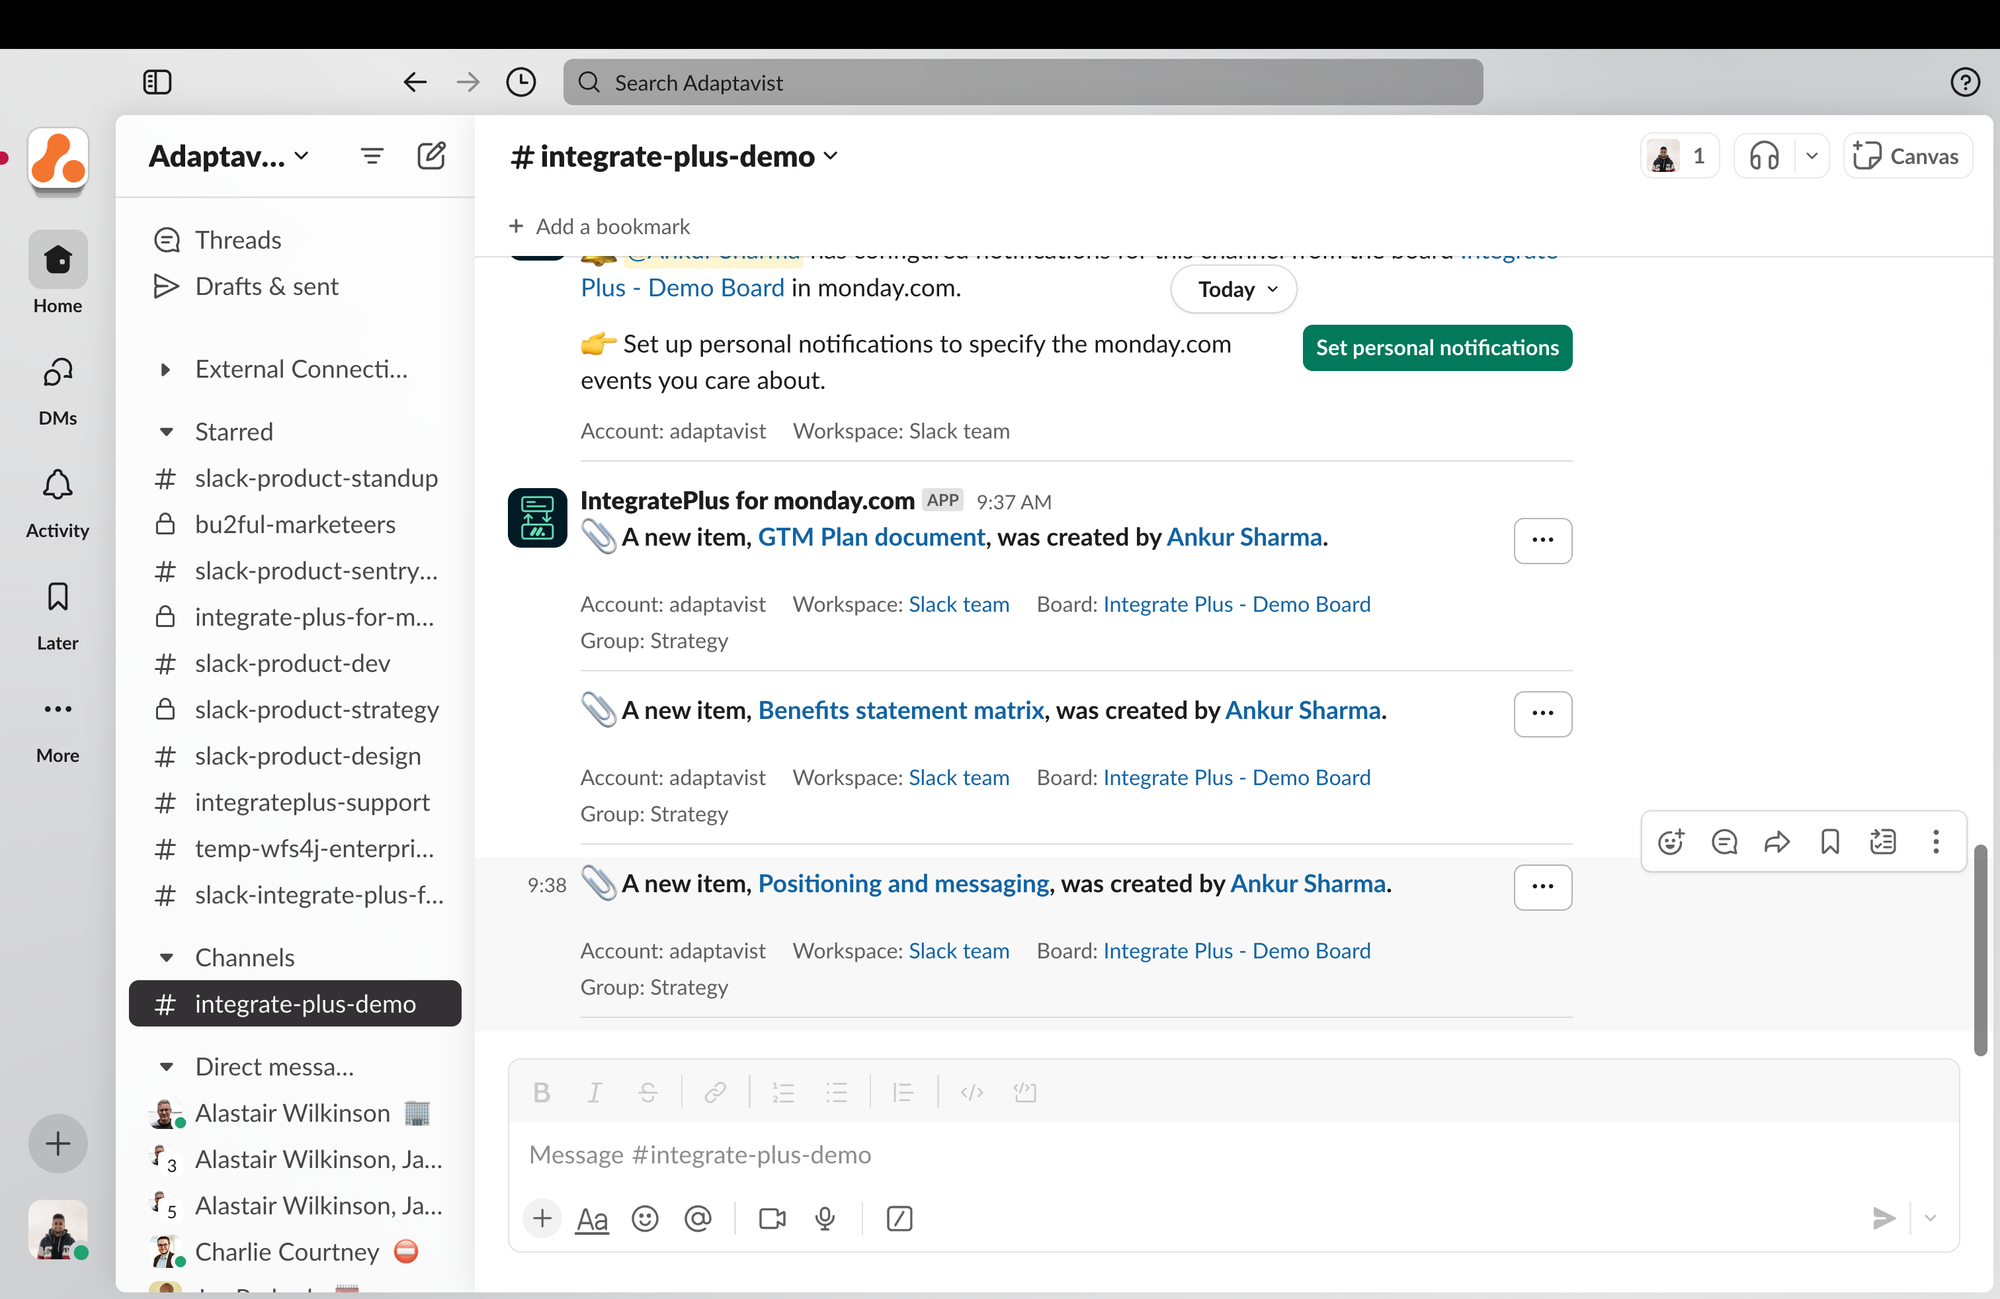Image resolution: width=2000 pixels, height=1299 pixels.
Task: Open options for GTM Plan document message
Action: click(x=1543, y=540)
